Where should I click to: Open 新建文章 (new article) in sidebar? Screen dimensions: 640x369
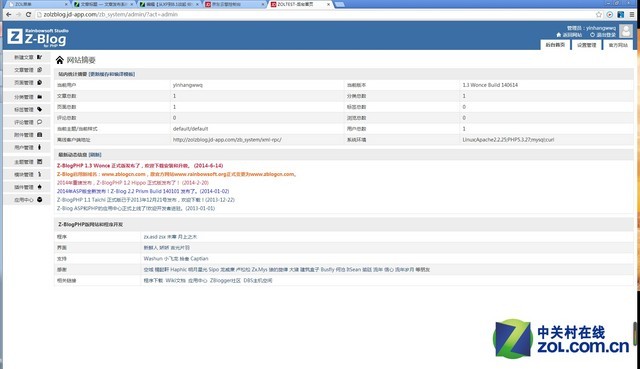(27, 57)
